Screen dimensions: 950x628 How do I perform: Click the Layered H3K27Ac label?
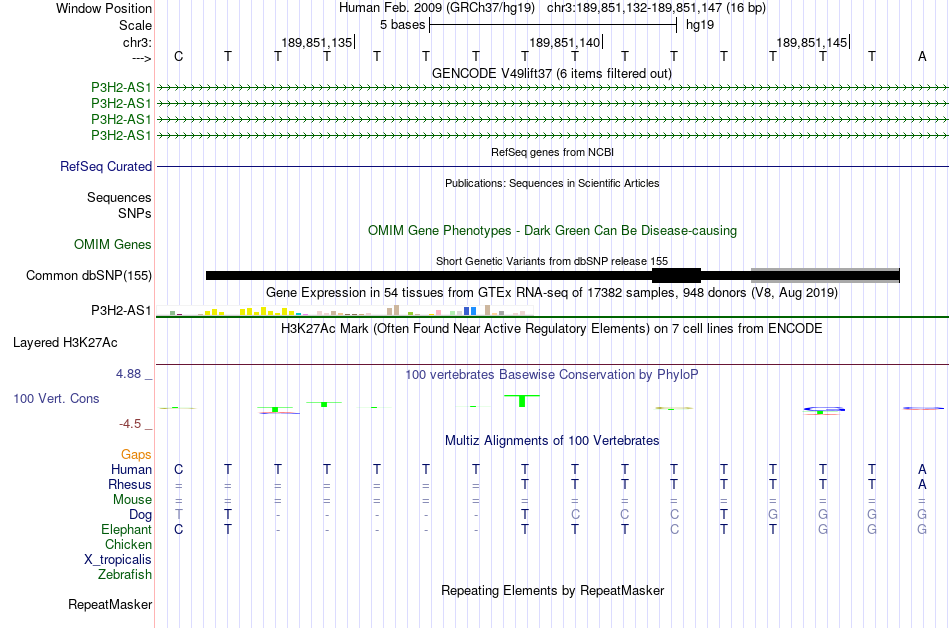coord(65,343)
